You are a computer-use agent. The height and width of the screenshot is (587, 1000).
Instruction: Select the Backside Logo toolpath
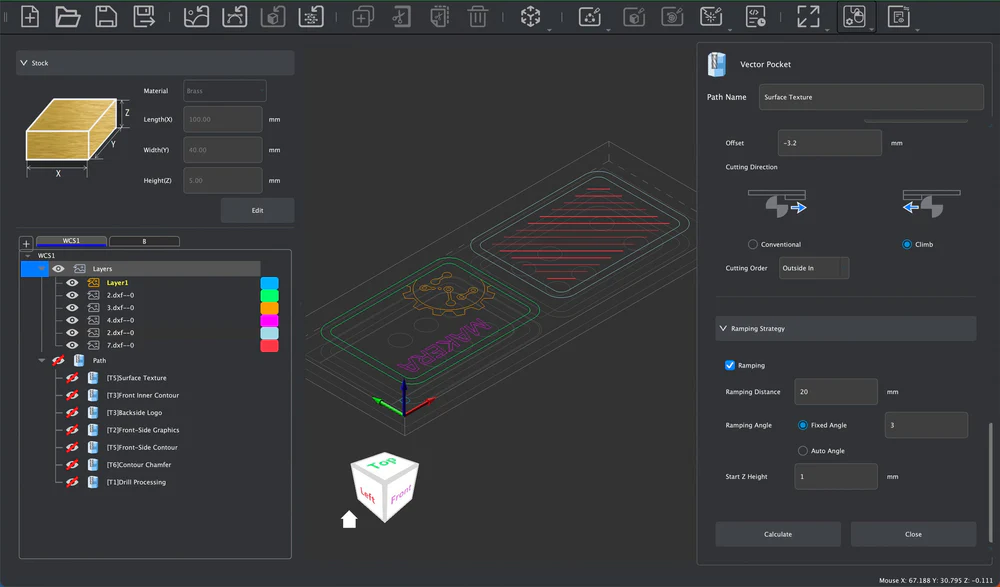134,413
